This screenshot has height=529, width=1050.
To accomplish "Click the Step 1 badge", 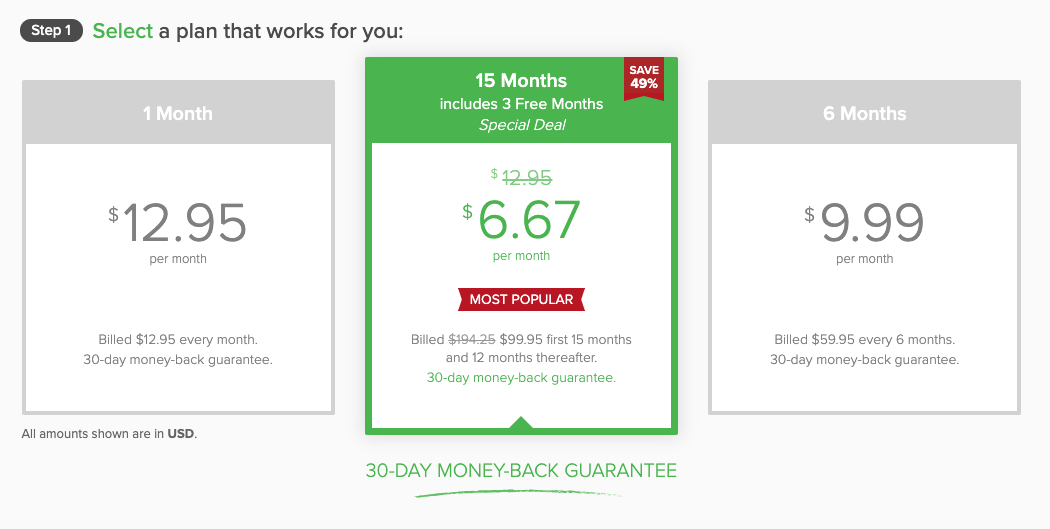I will [51, 30].
